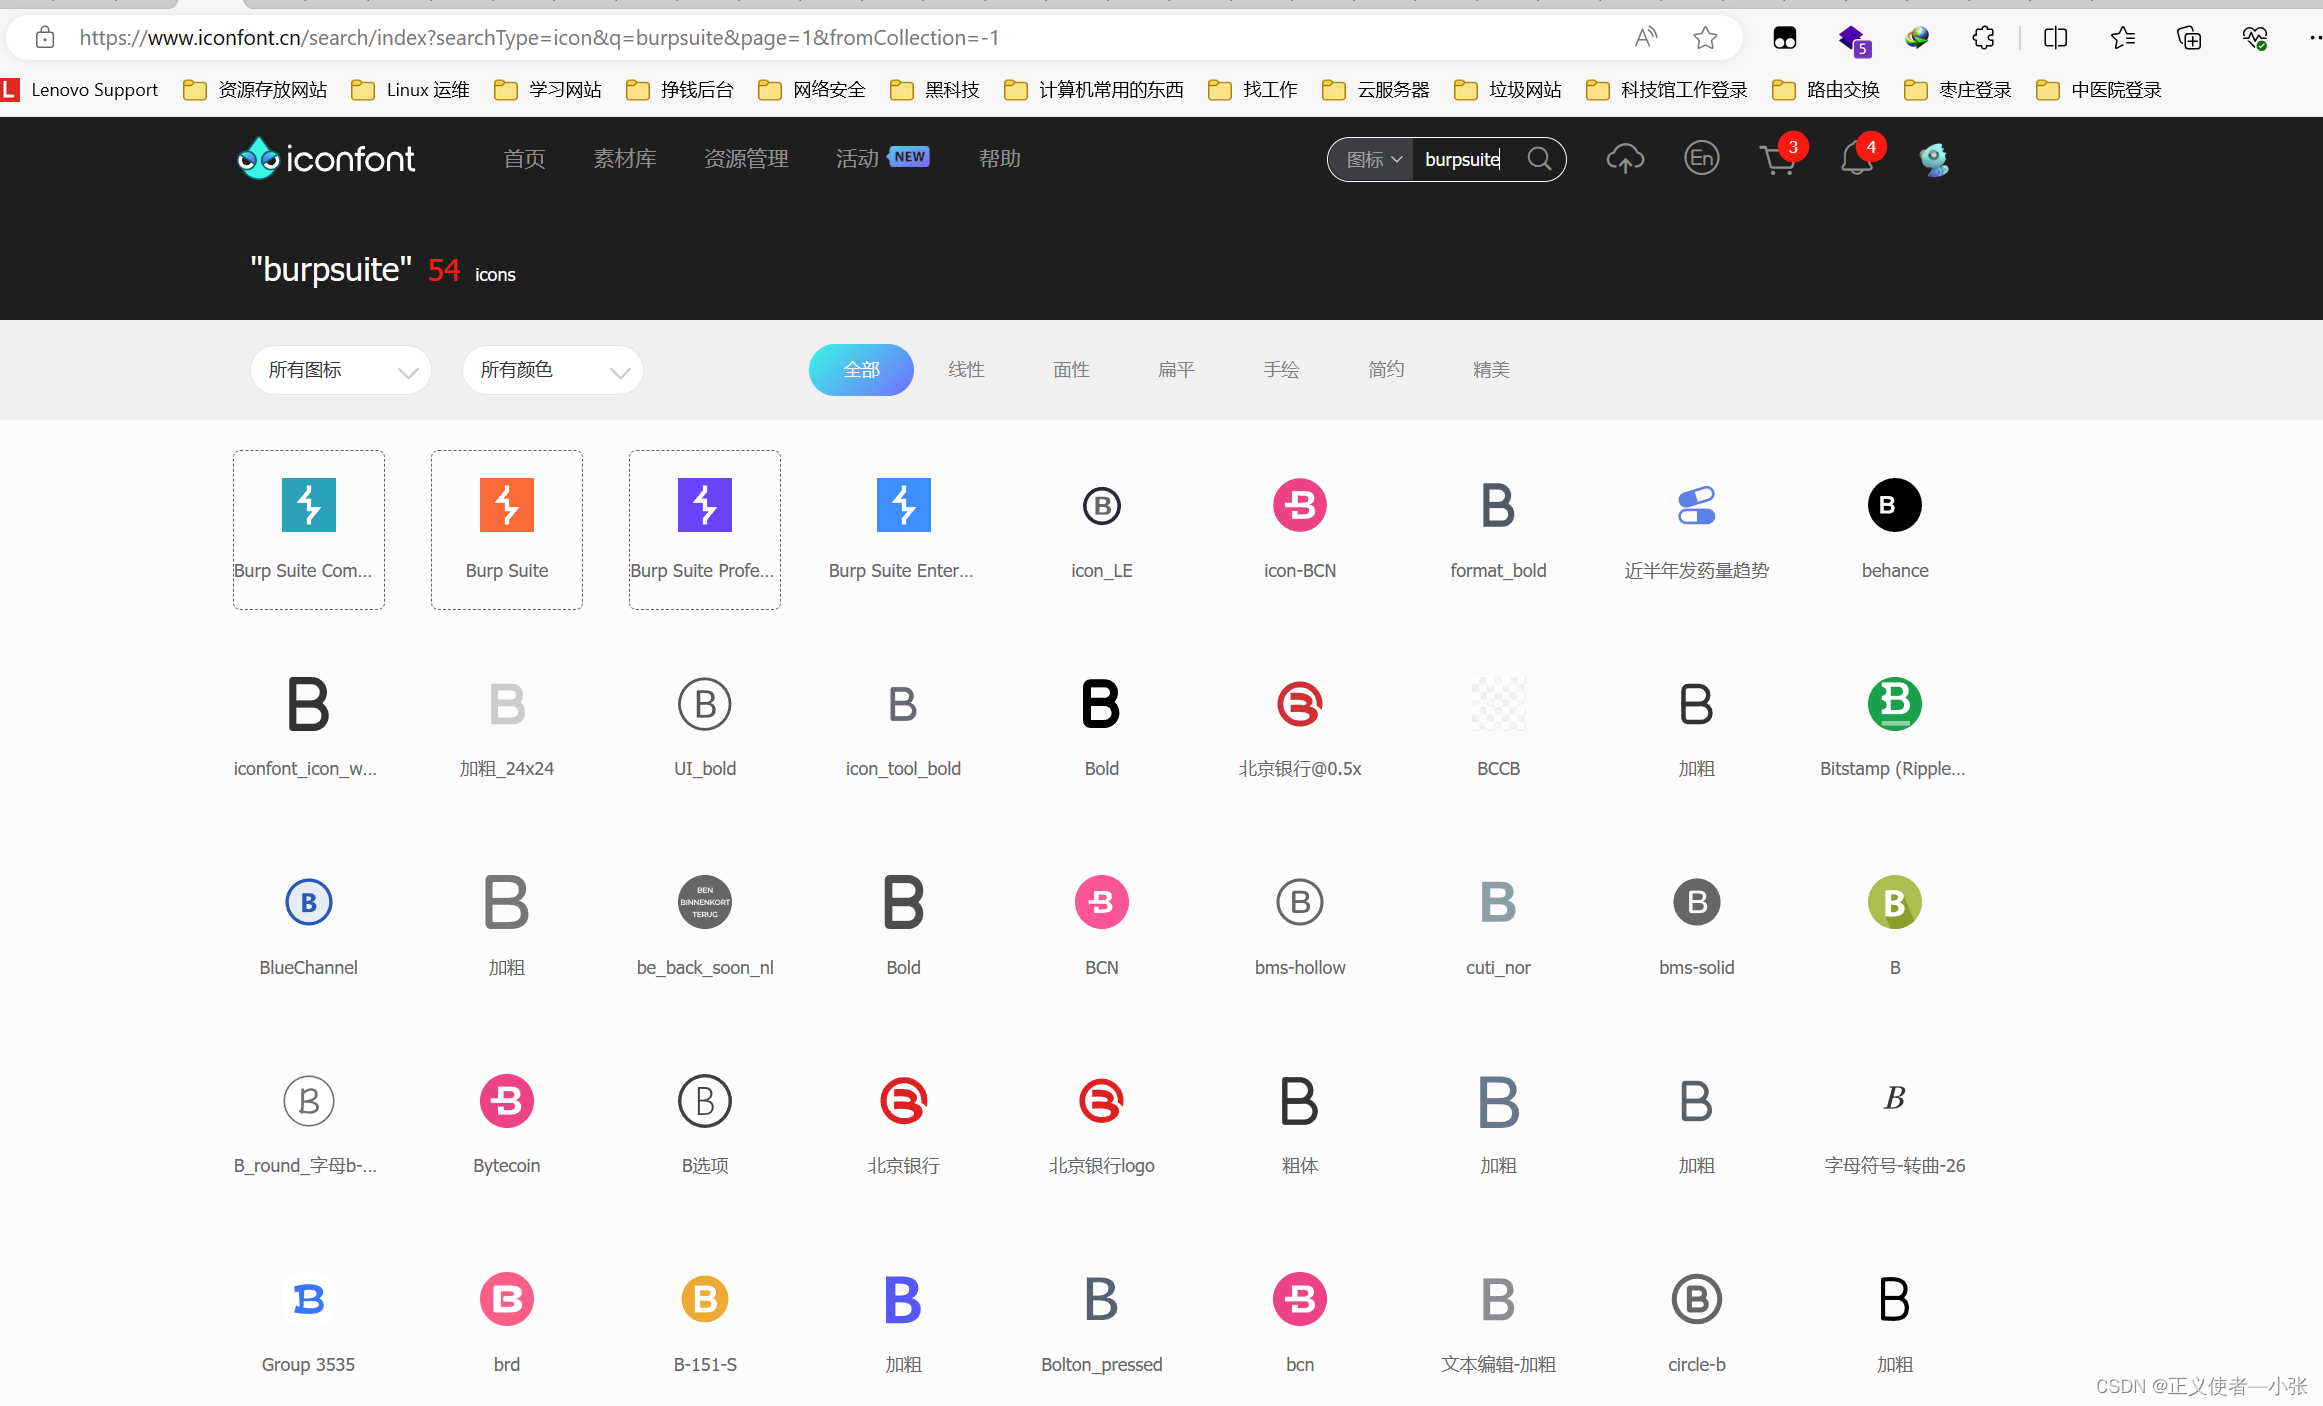Open 资源管理 in the navigation

(x=746, y=159)
